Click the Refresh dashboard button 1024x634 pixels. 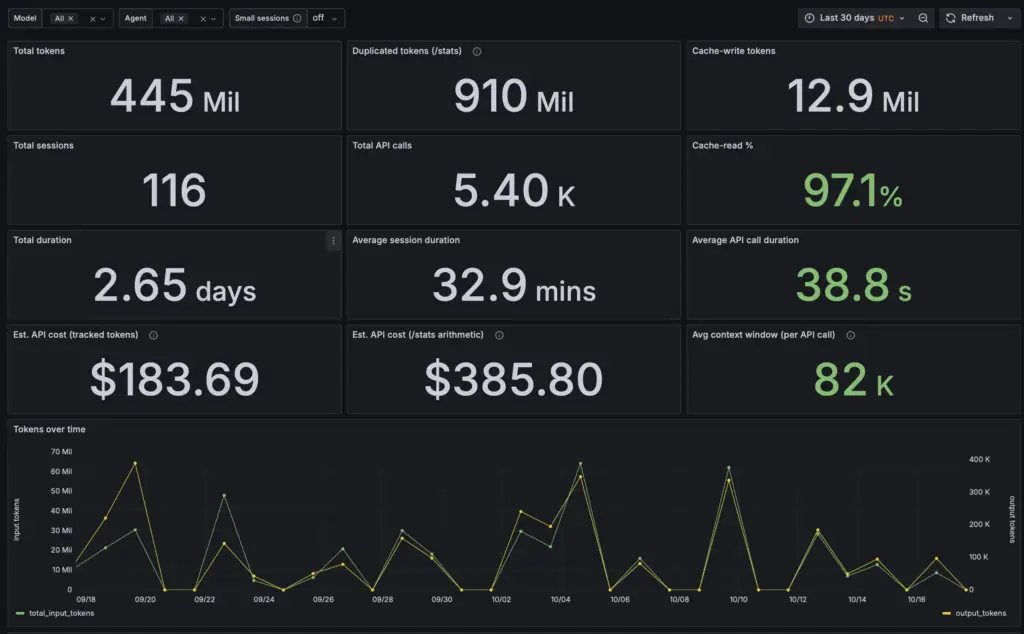pyautogui.click(x=970, y=18)
